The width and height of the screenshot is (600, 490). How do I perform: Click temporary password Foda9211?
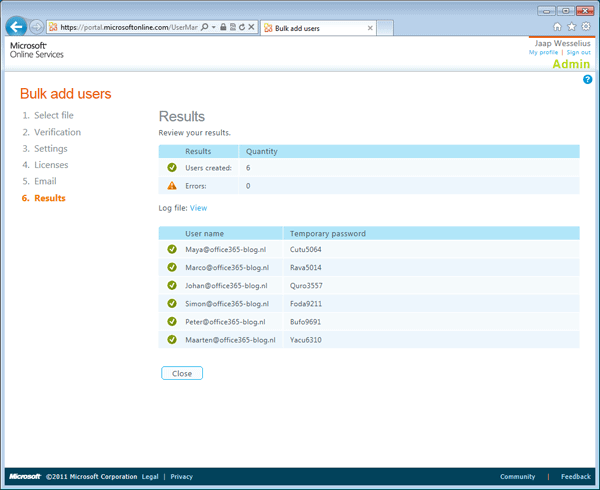pos(306,304)
